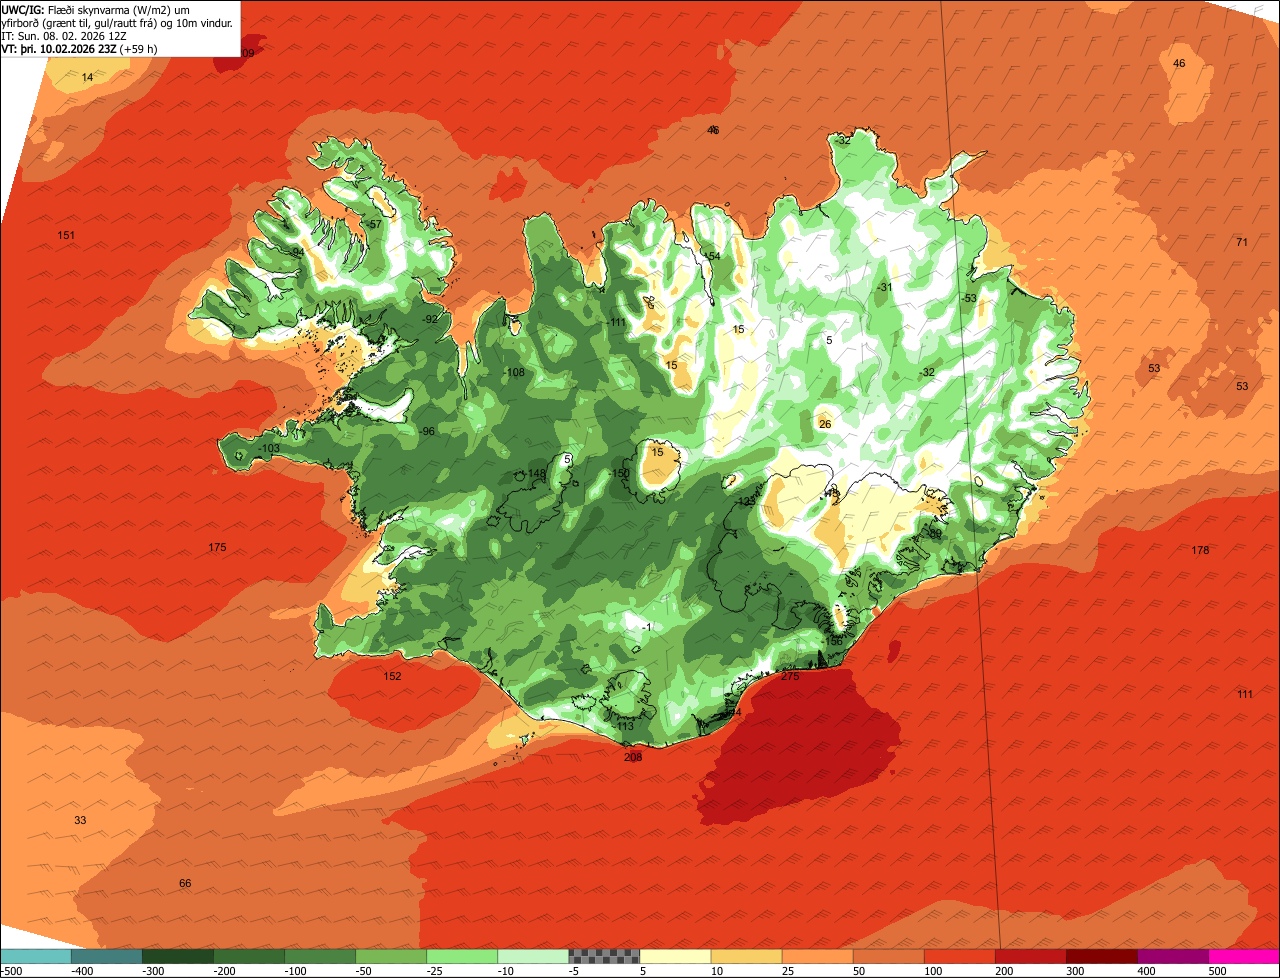
Task: Select the -96 value in western Iceland
Action: (426, 431)
